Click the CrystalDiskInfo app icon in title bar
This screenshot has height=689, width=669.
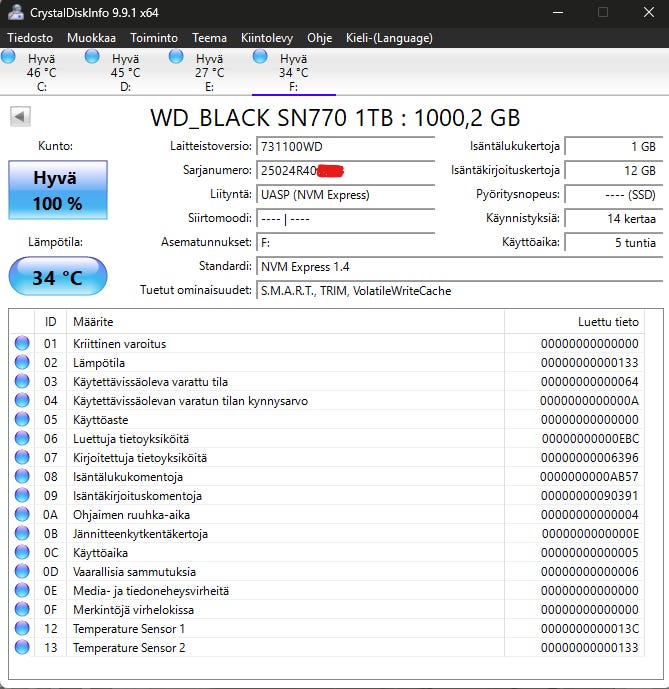pos(16,12)
